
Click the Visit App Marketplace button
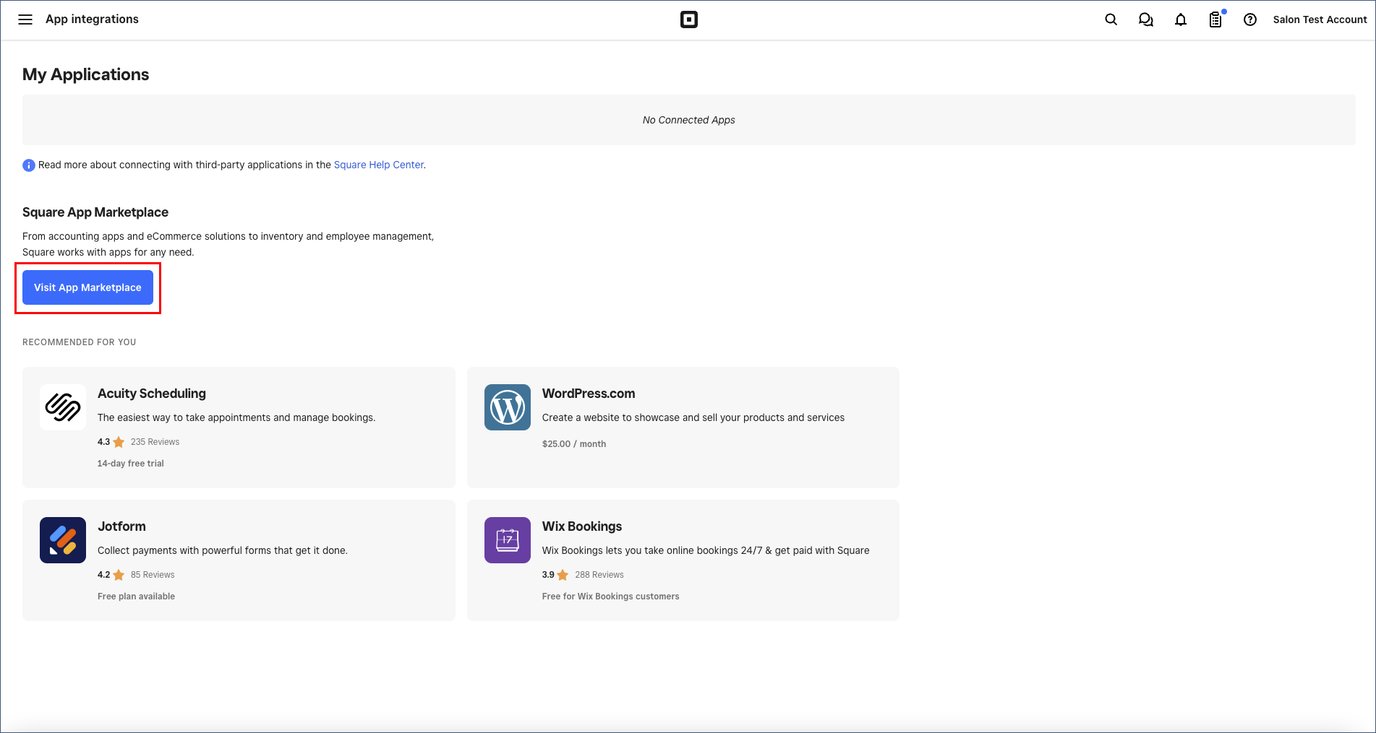[87, 287]
